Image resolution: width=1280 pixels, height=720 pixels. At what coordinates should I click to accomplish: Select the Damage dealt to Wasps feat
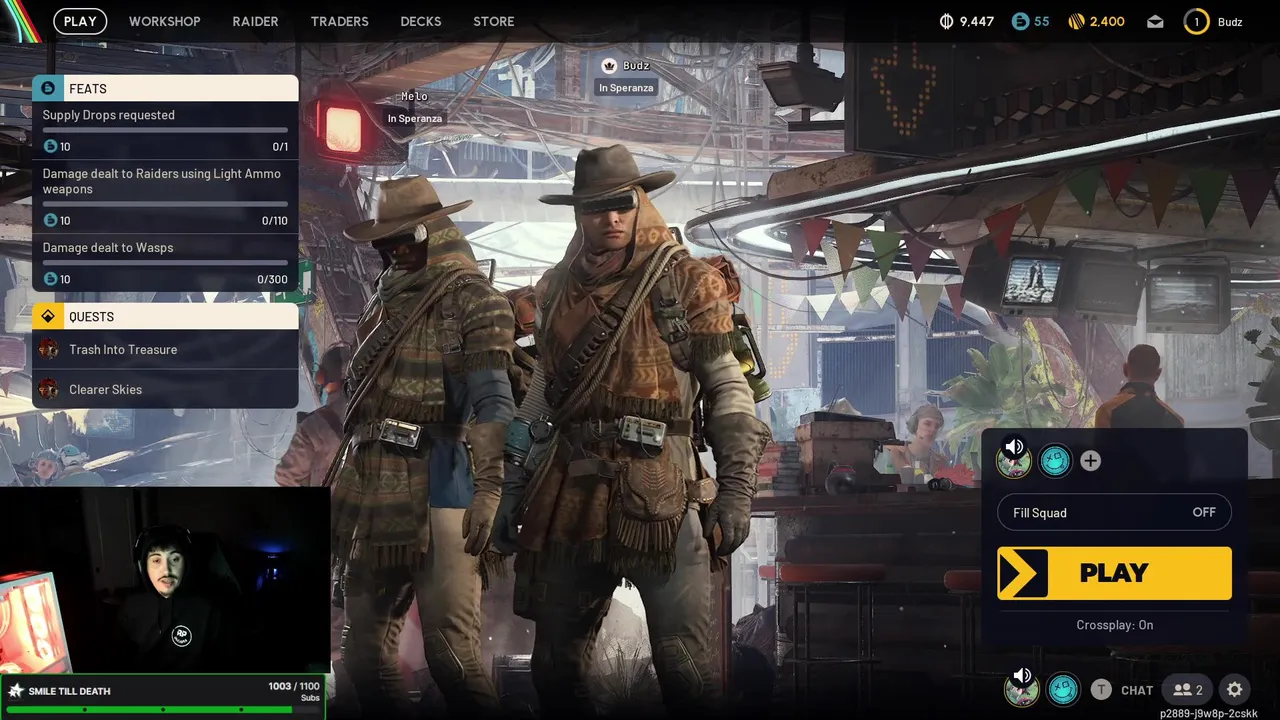coord(165,263)
